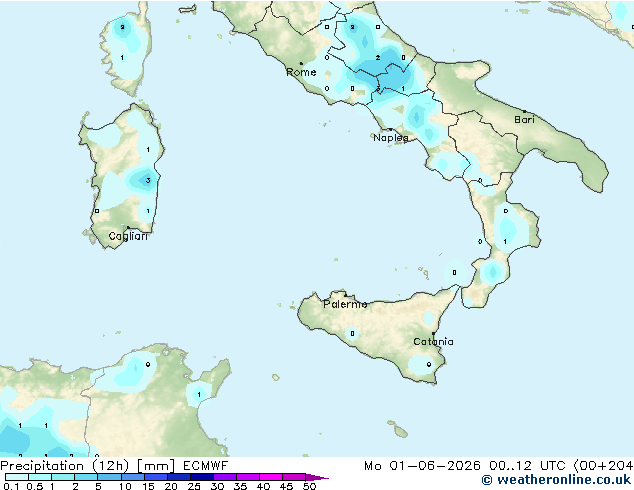Click the Catania city marker dot
634x490 pixels.
click(433, 334)
